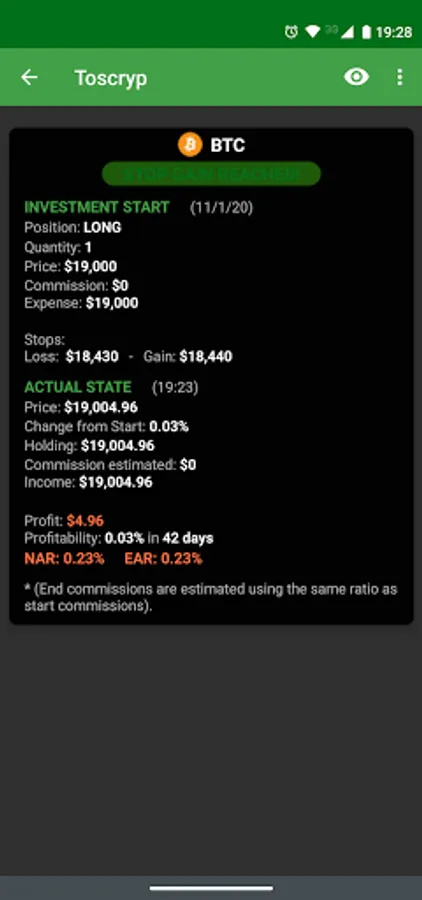
Task: Tap the Loss stop $18,430 value
Action: (92, 356)
